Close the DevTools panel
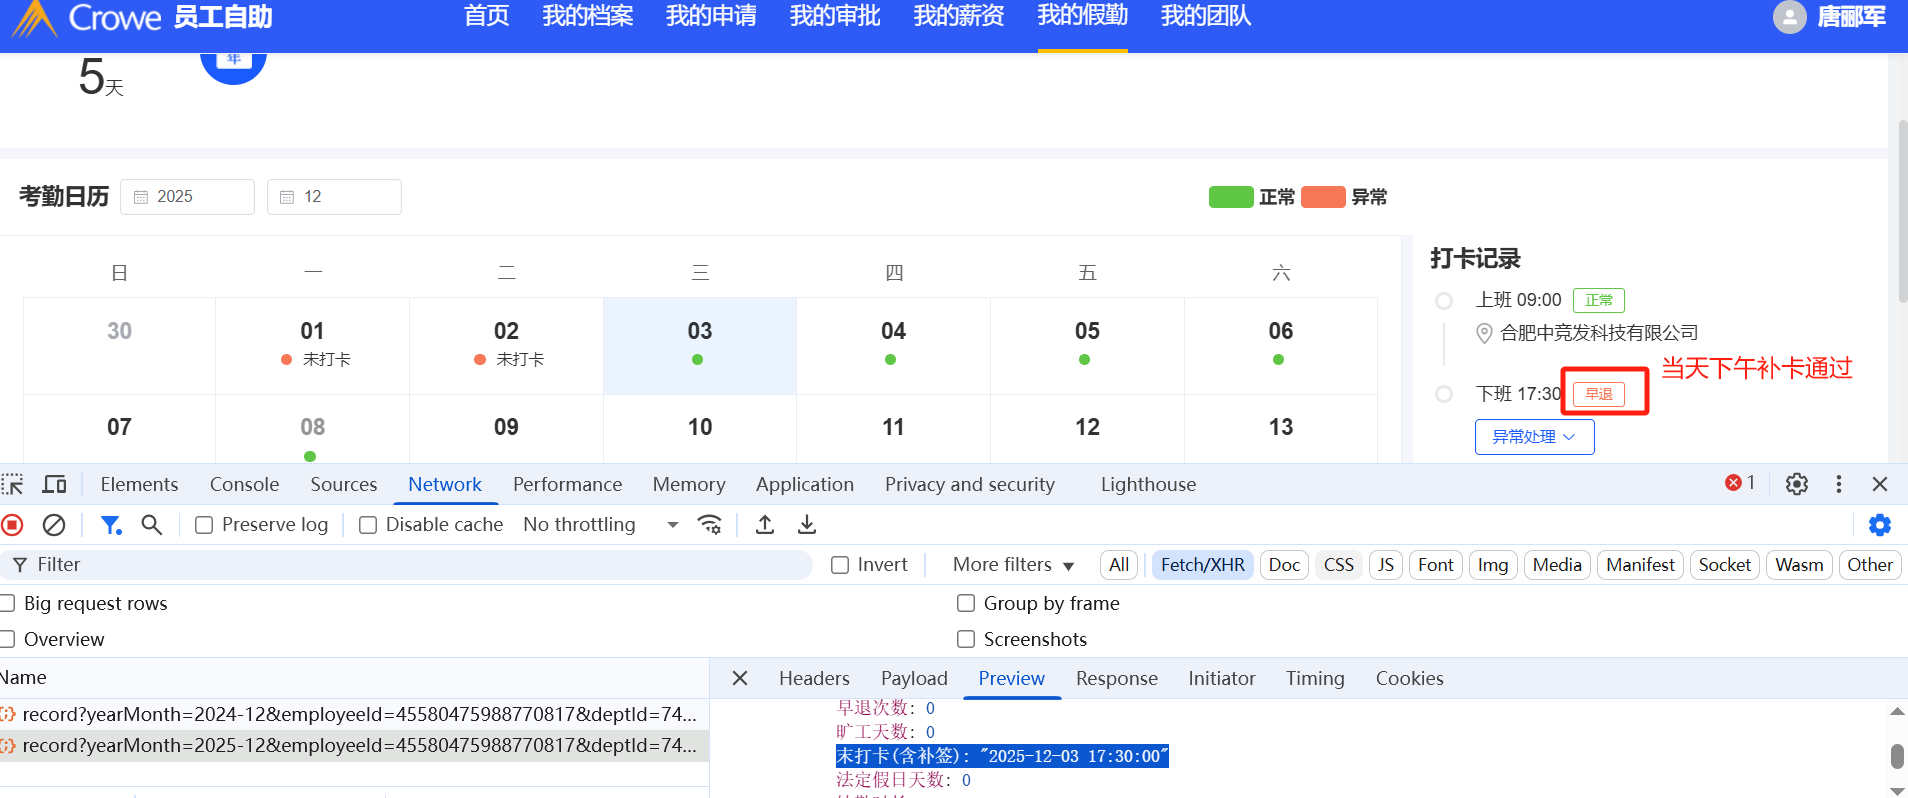The width and height of the screenshot is (1908, 798). [x=1880, y=484]
